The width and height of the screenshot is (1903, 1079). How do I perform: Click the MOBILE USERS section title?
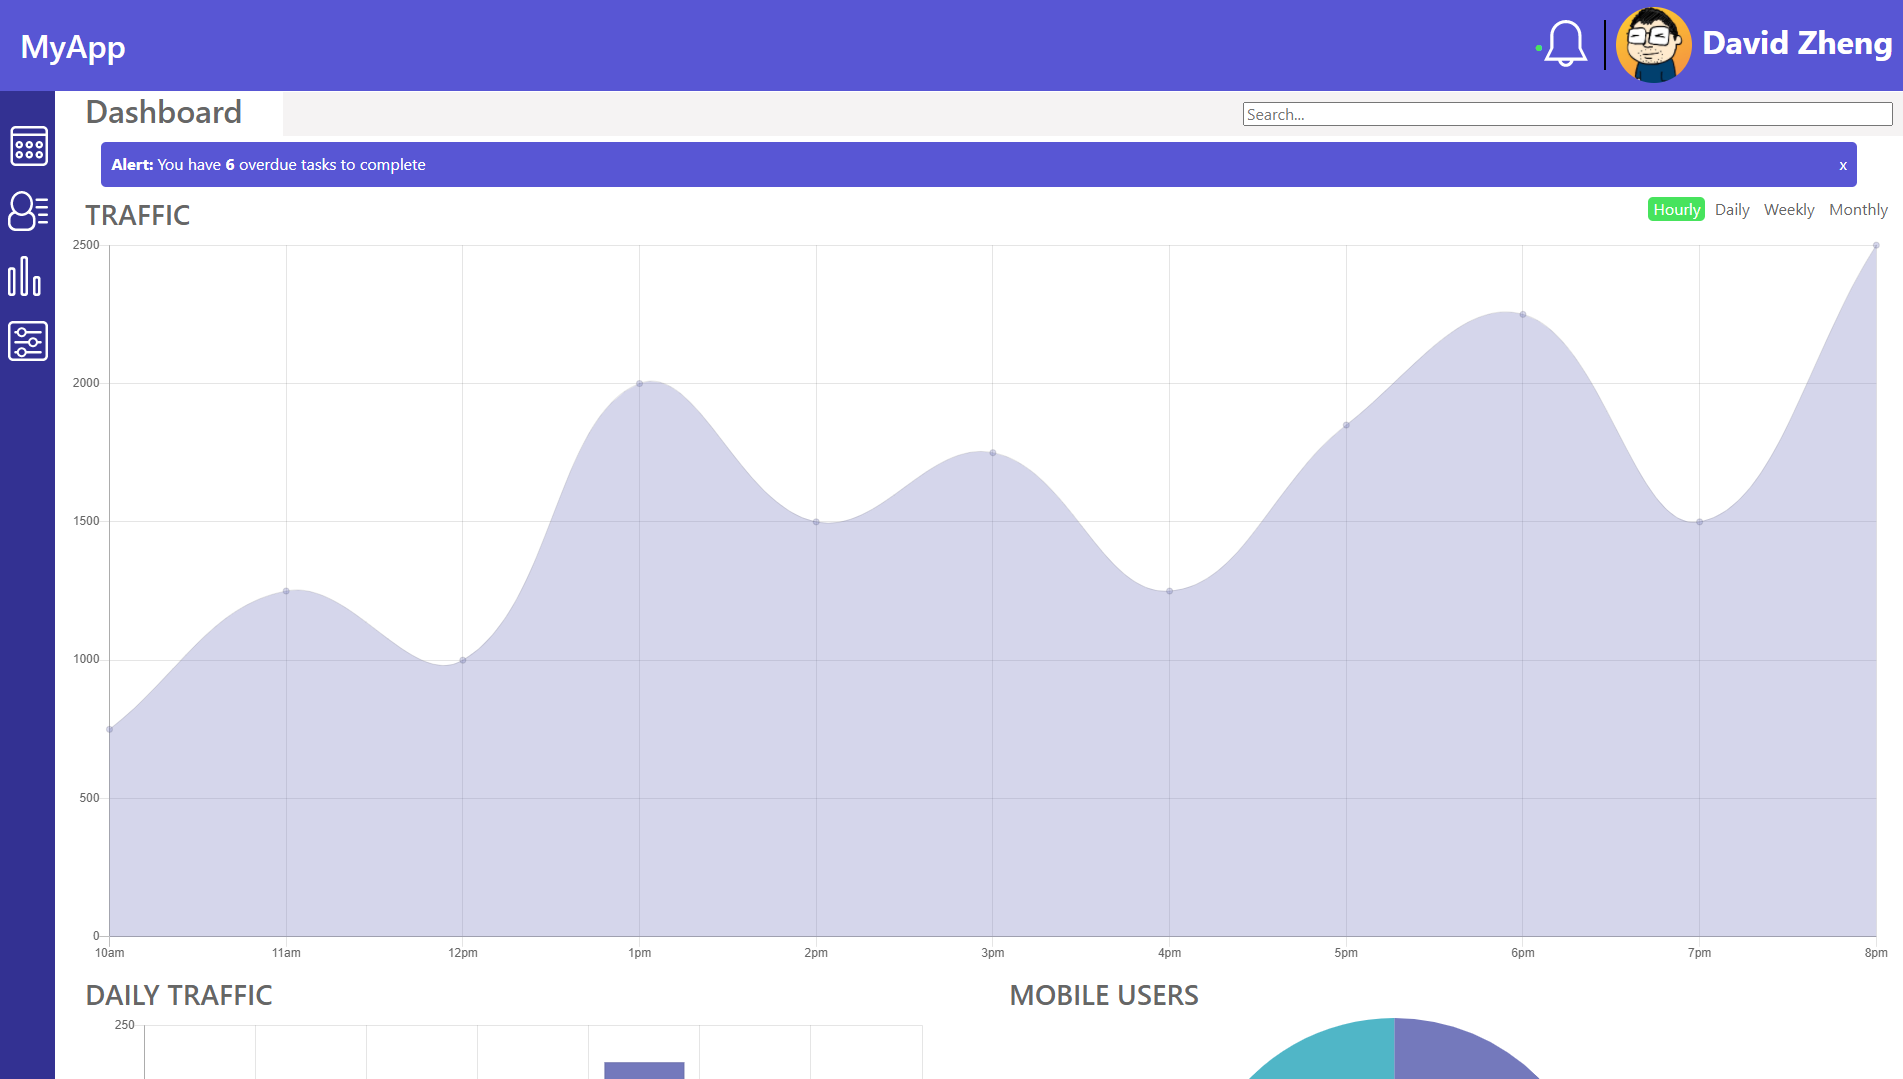click(1104, 995)
